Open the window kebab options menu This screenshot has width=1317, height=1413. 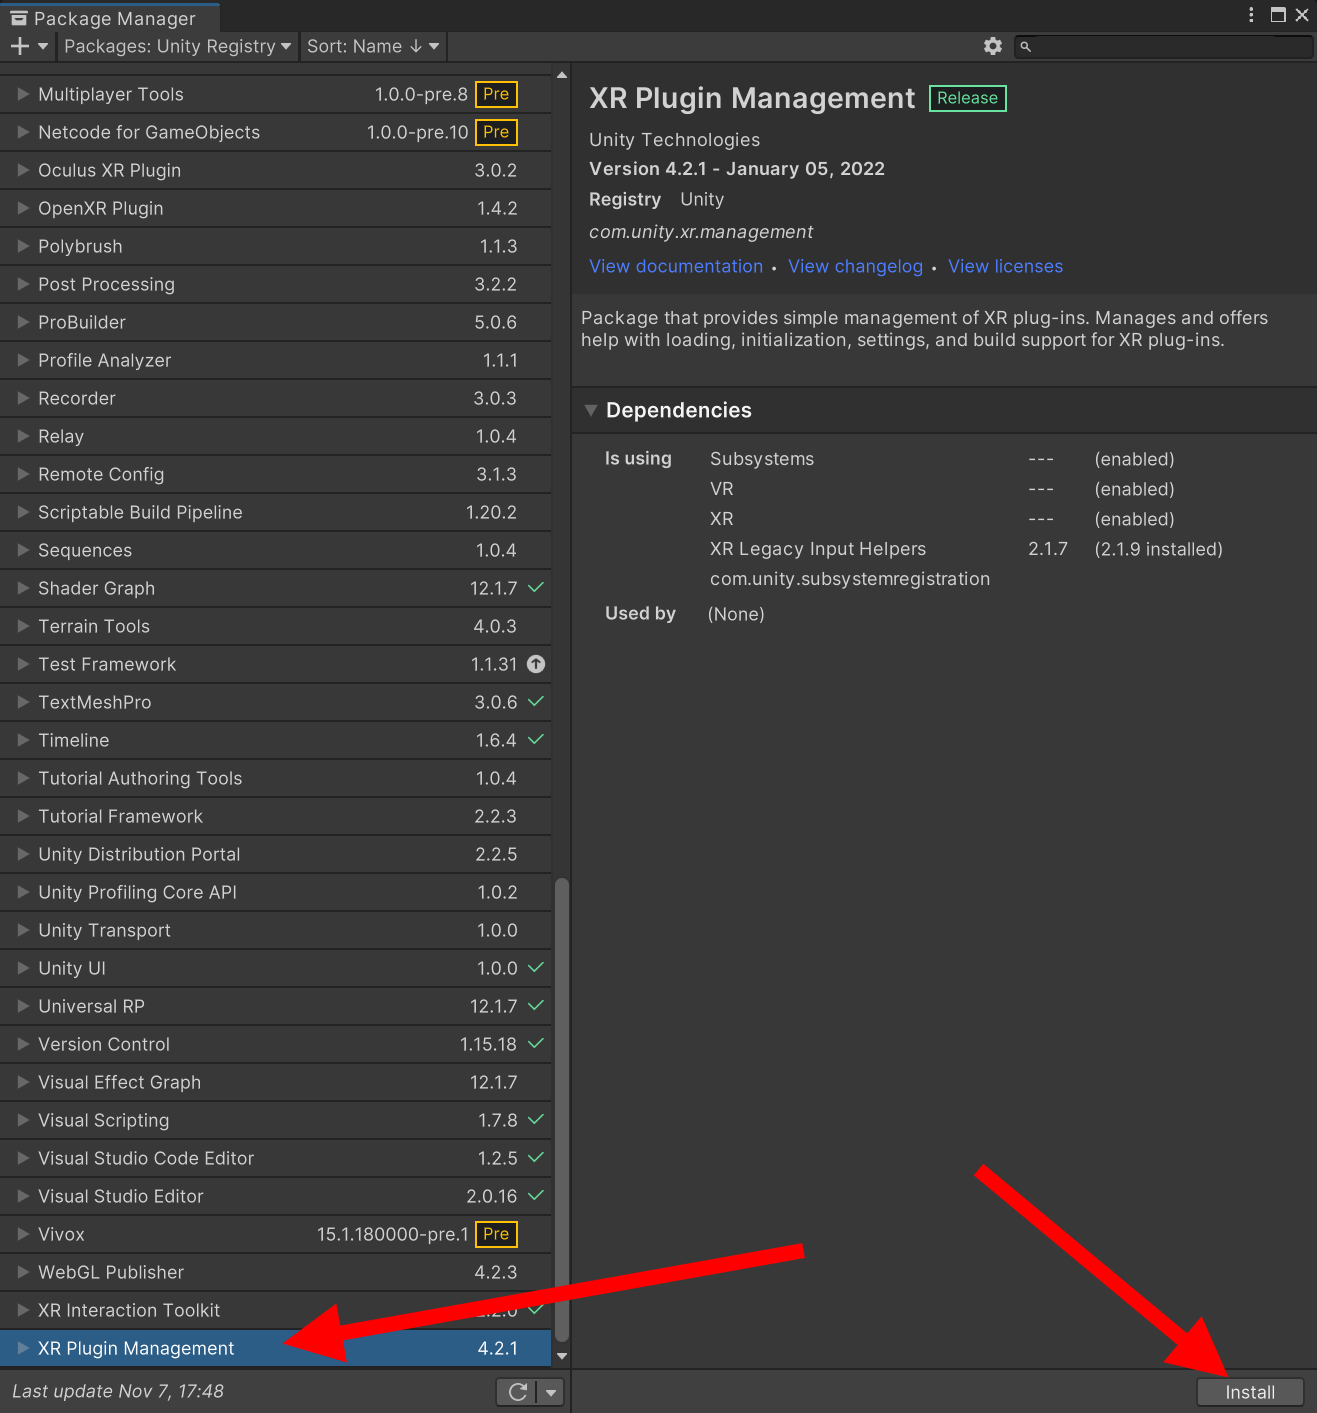click(1251, 14)
